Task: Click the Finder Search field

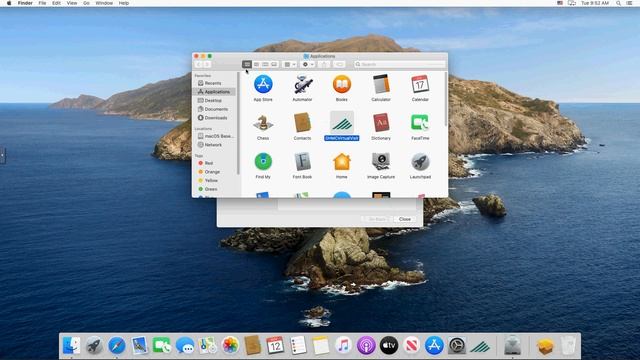Action: tap(400, 64)
